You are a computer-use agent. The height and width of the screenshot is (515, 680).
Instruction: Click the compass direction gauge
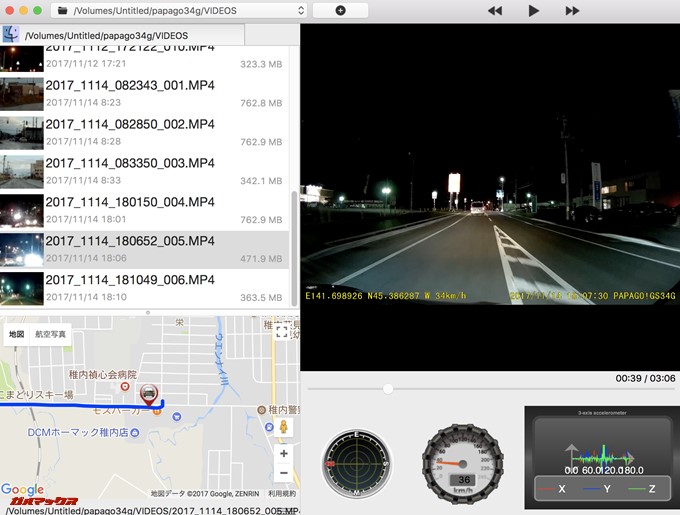coord(356,464)
